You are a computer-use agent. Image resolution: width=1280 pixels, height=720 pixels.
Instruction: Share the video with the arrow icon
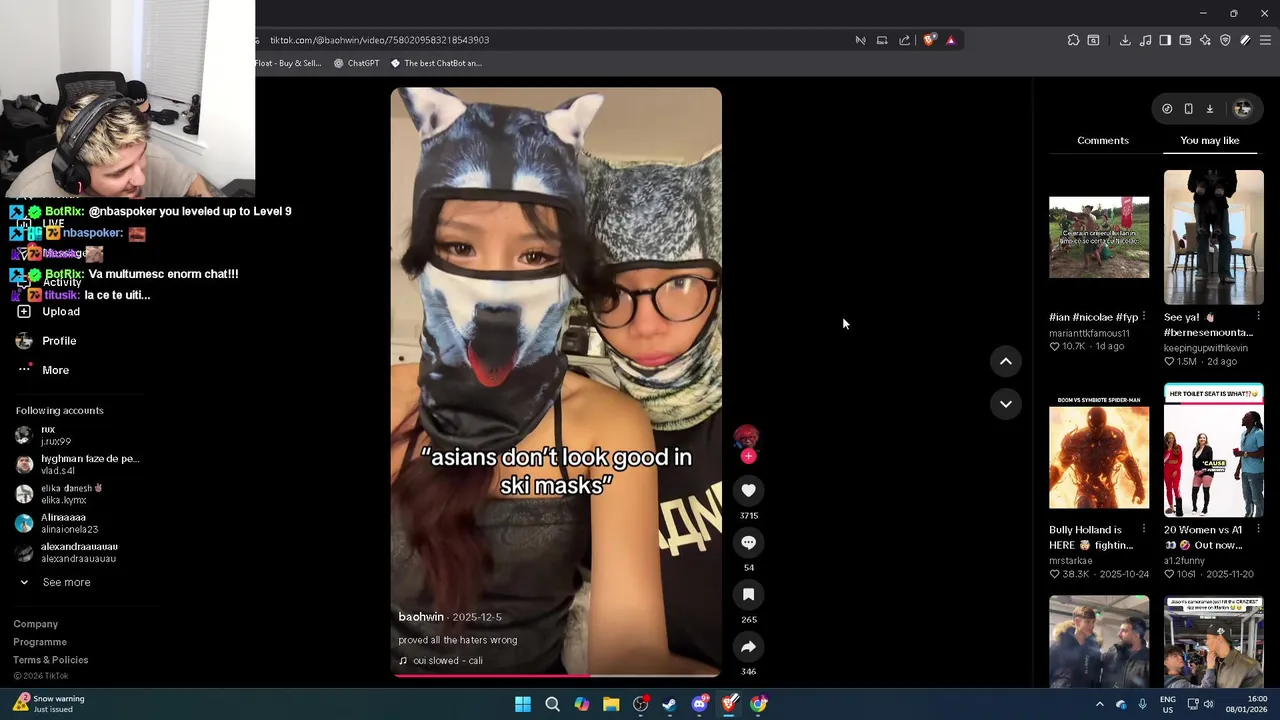tap(748, 646)
